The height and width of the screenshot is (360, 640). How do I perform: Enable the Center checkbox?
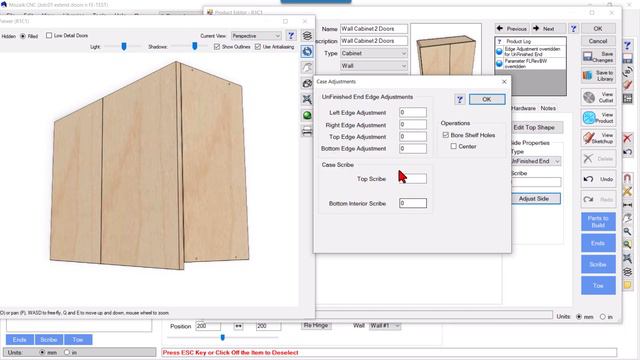(x=453, y=146)
